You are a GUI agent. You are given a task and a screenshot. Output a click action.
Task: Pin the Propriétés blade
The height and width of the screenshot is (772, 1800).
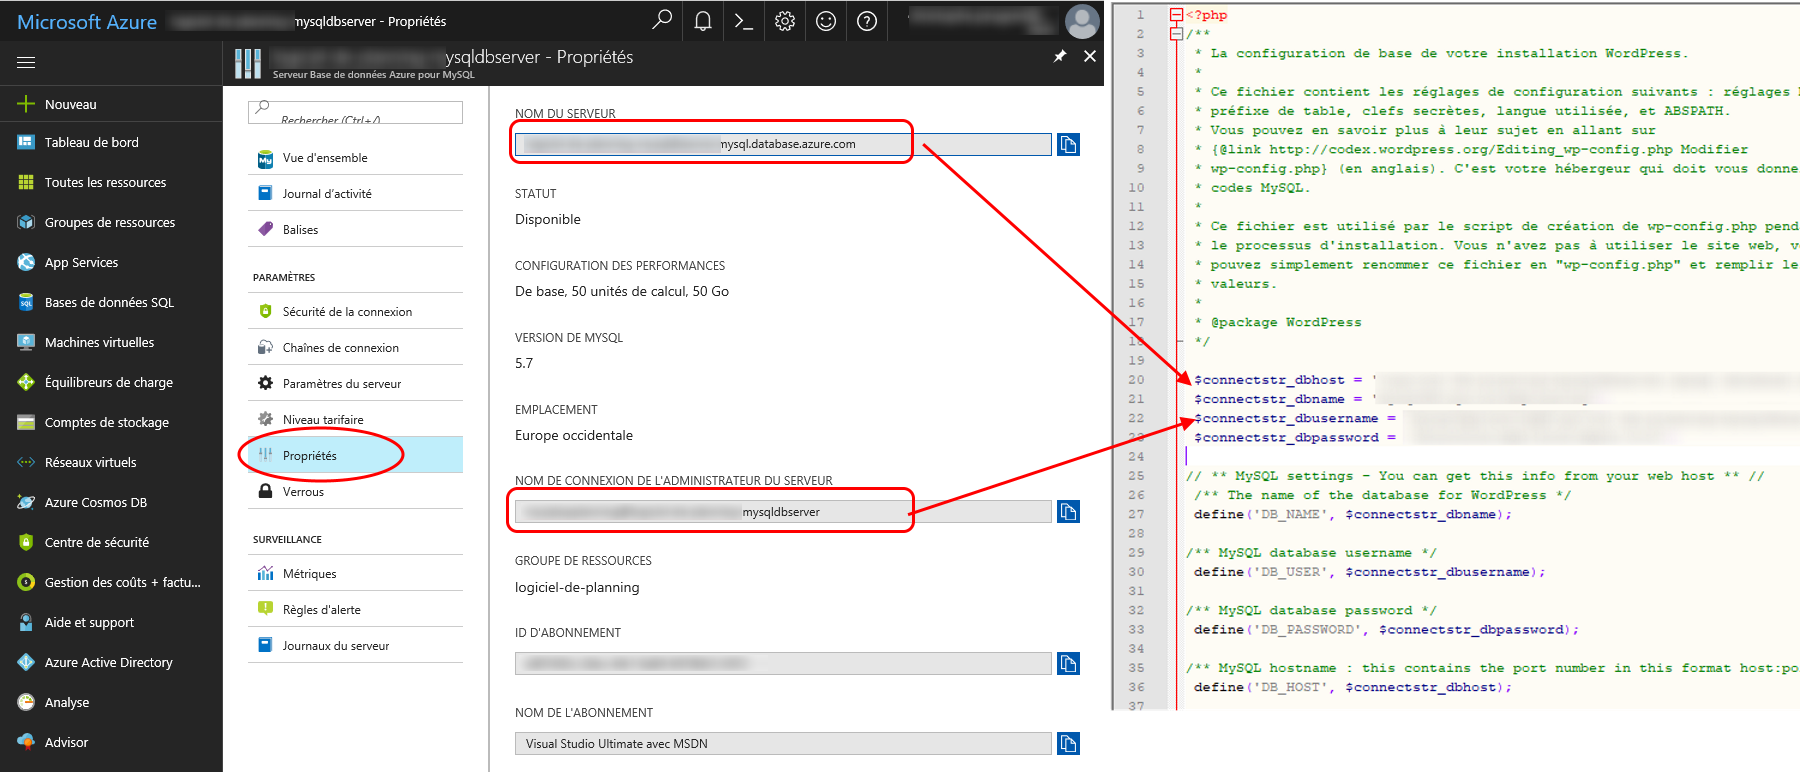click(1060, 56)
